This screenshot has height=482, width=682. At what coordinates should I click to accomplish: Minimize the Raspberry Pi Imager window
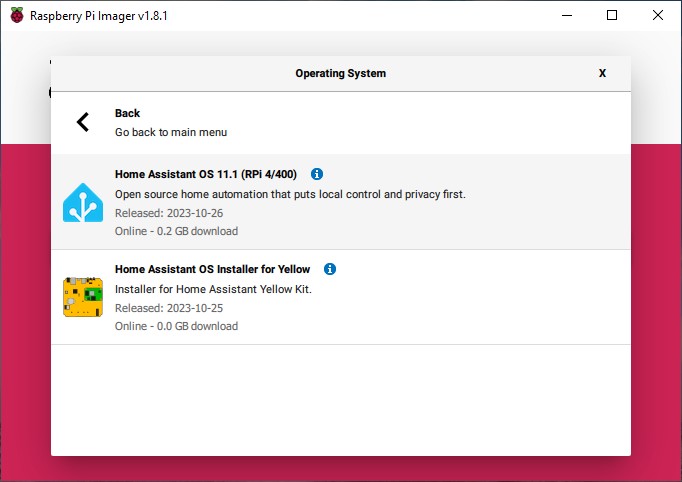tap(567, 15)
